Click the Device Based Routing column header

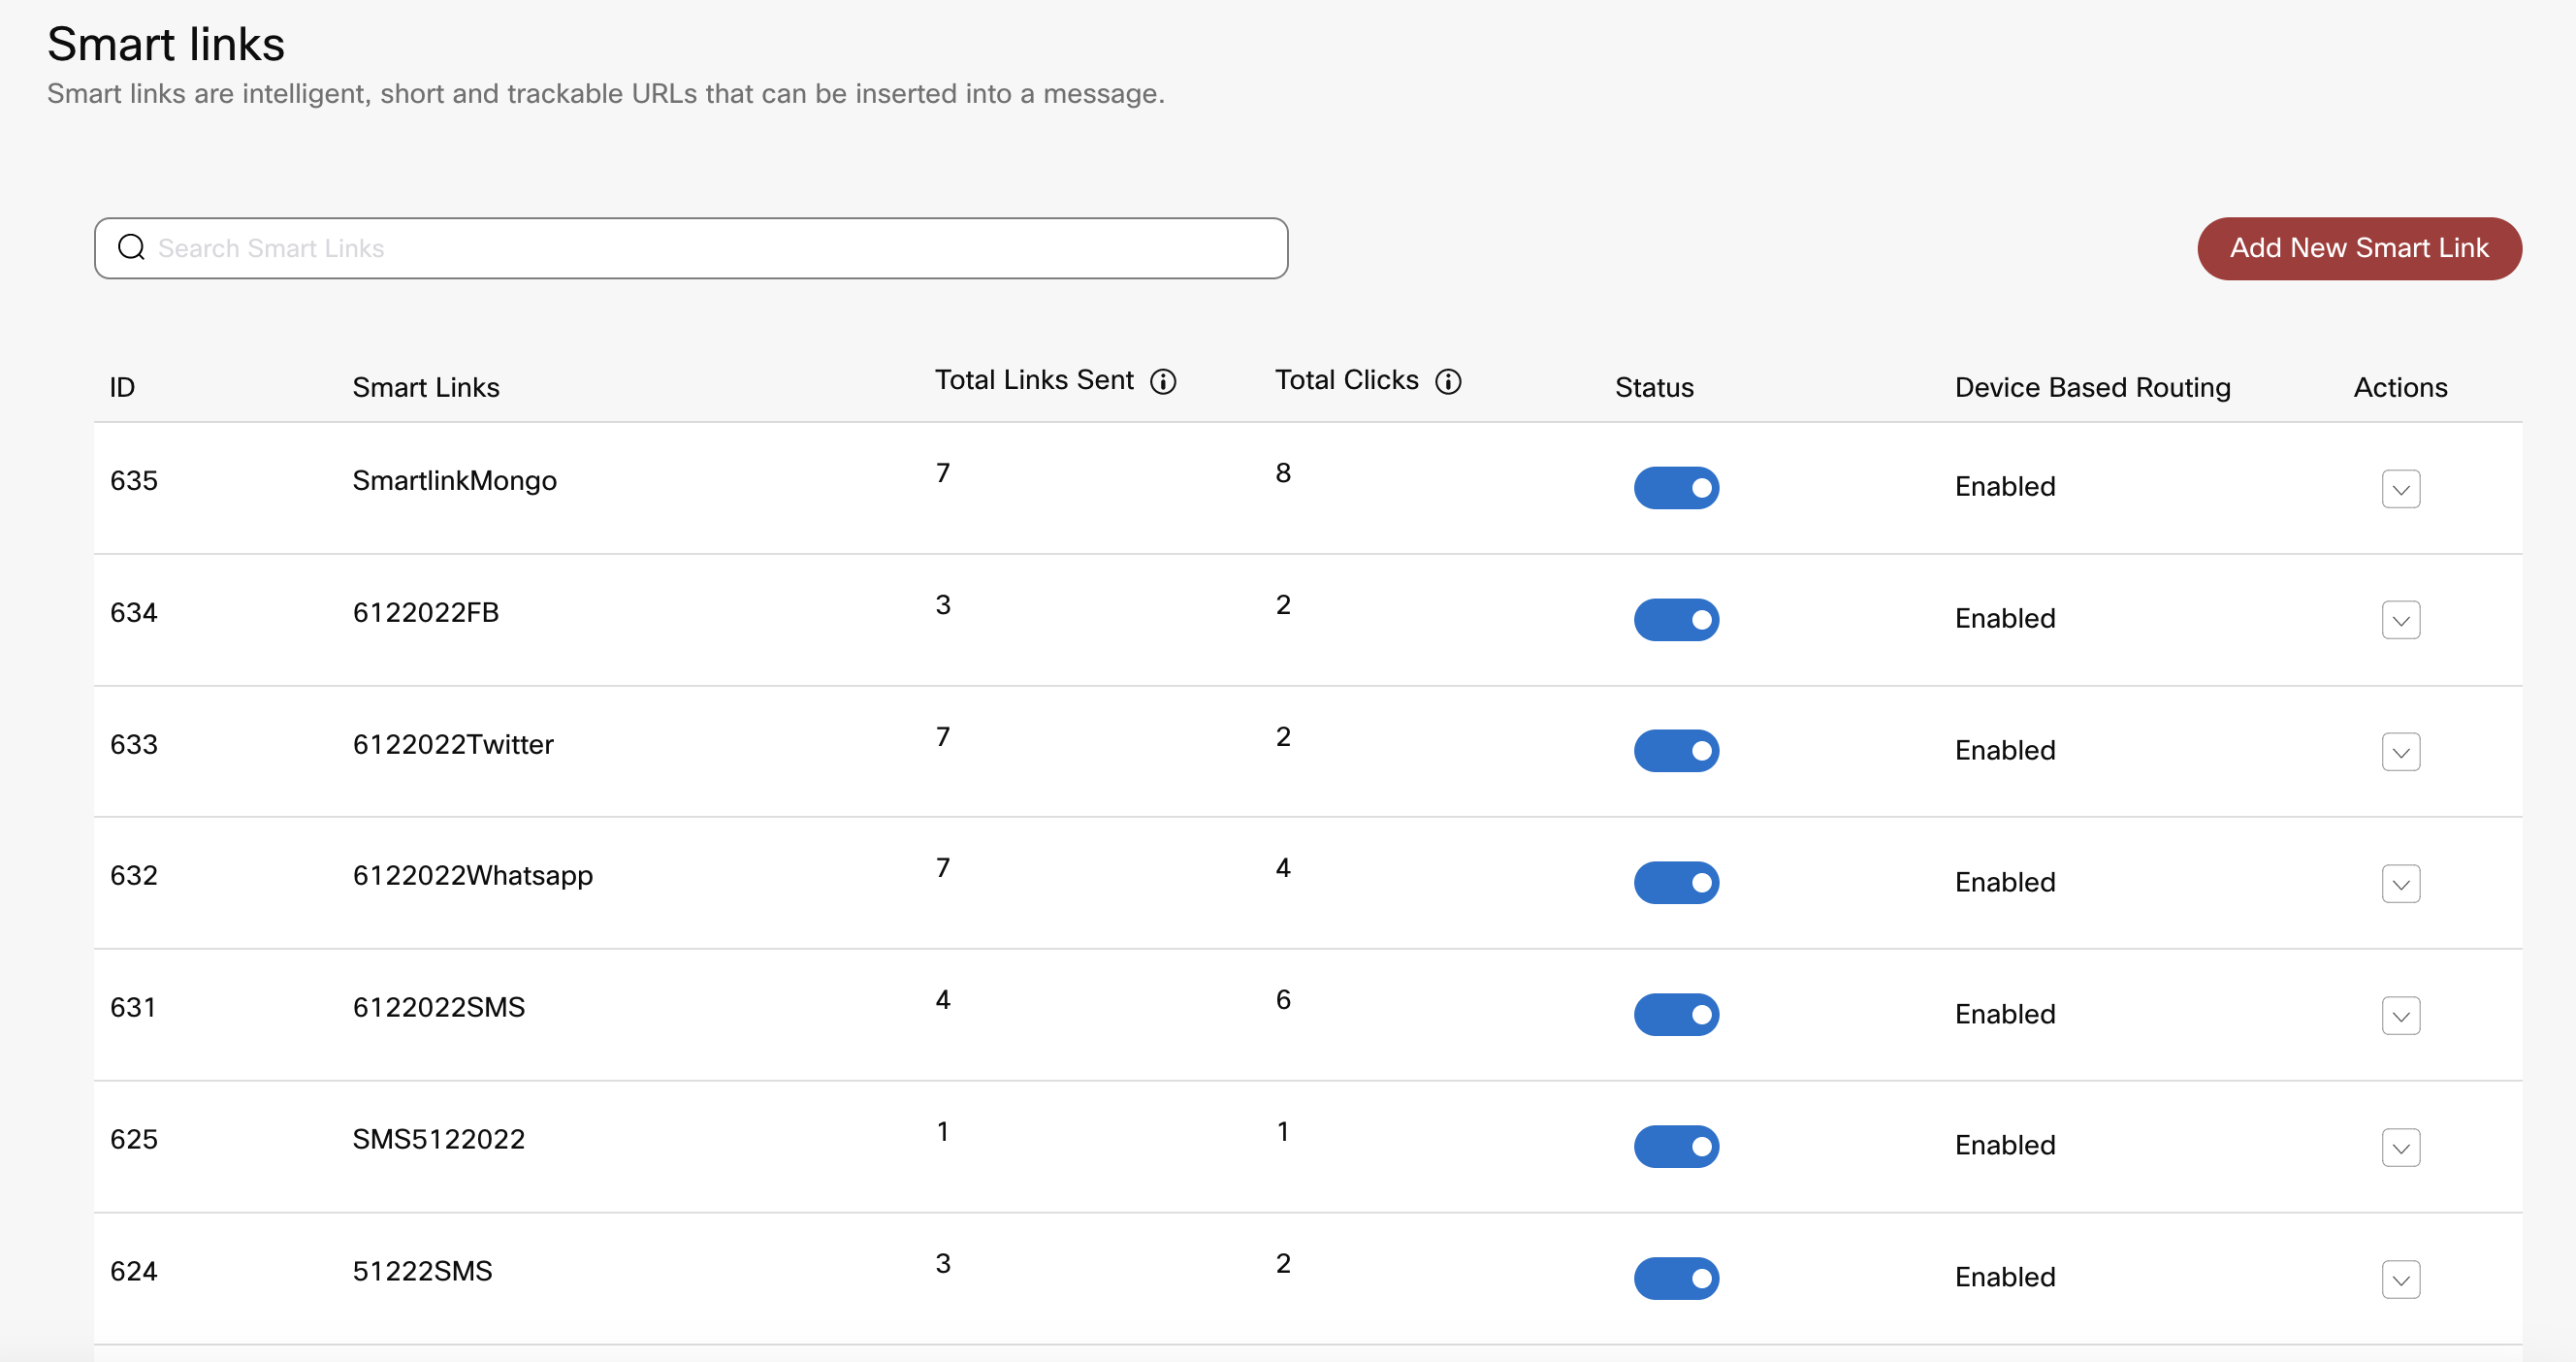[2092, 388]
